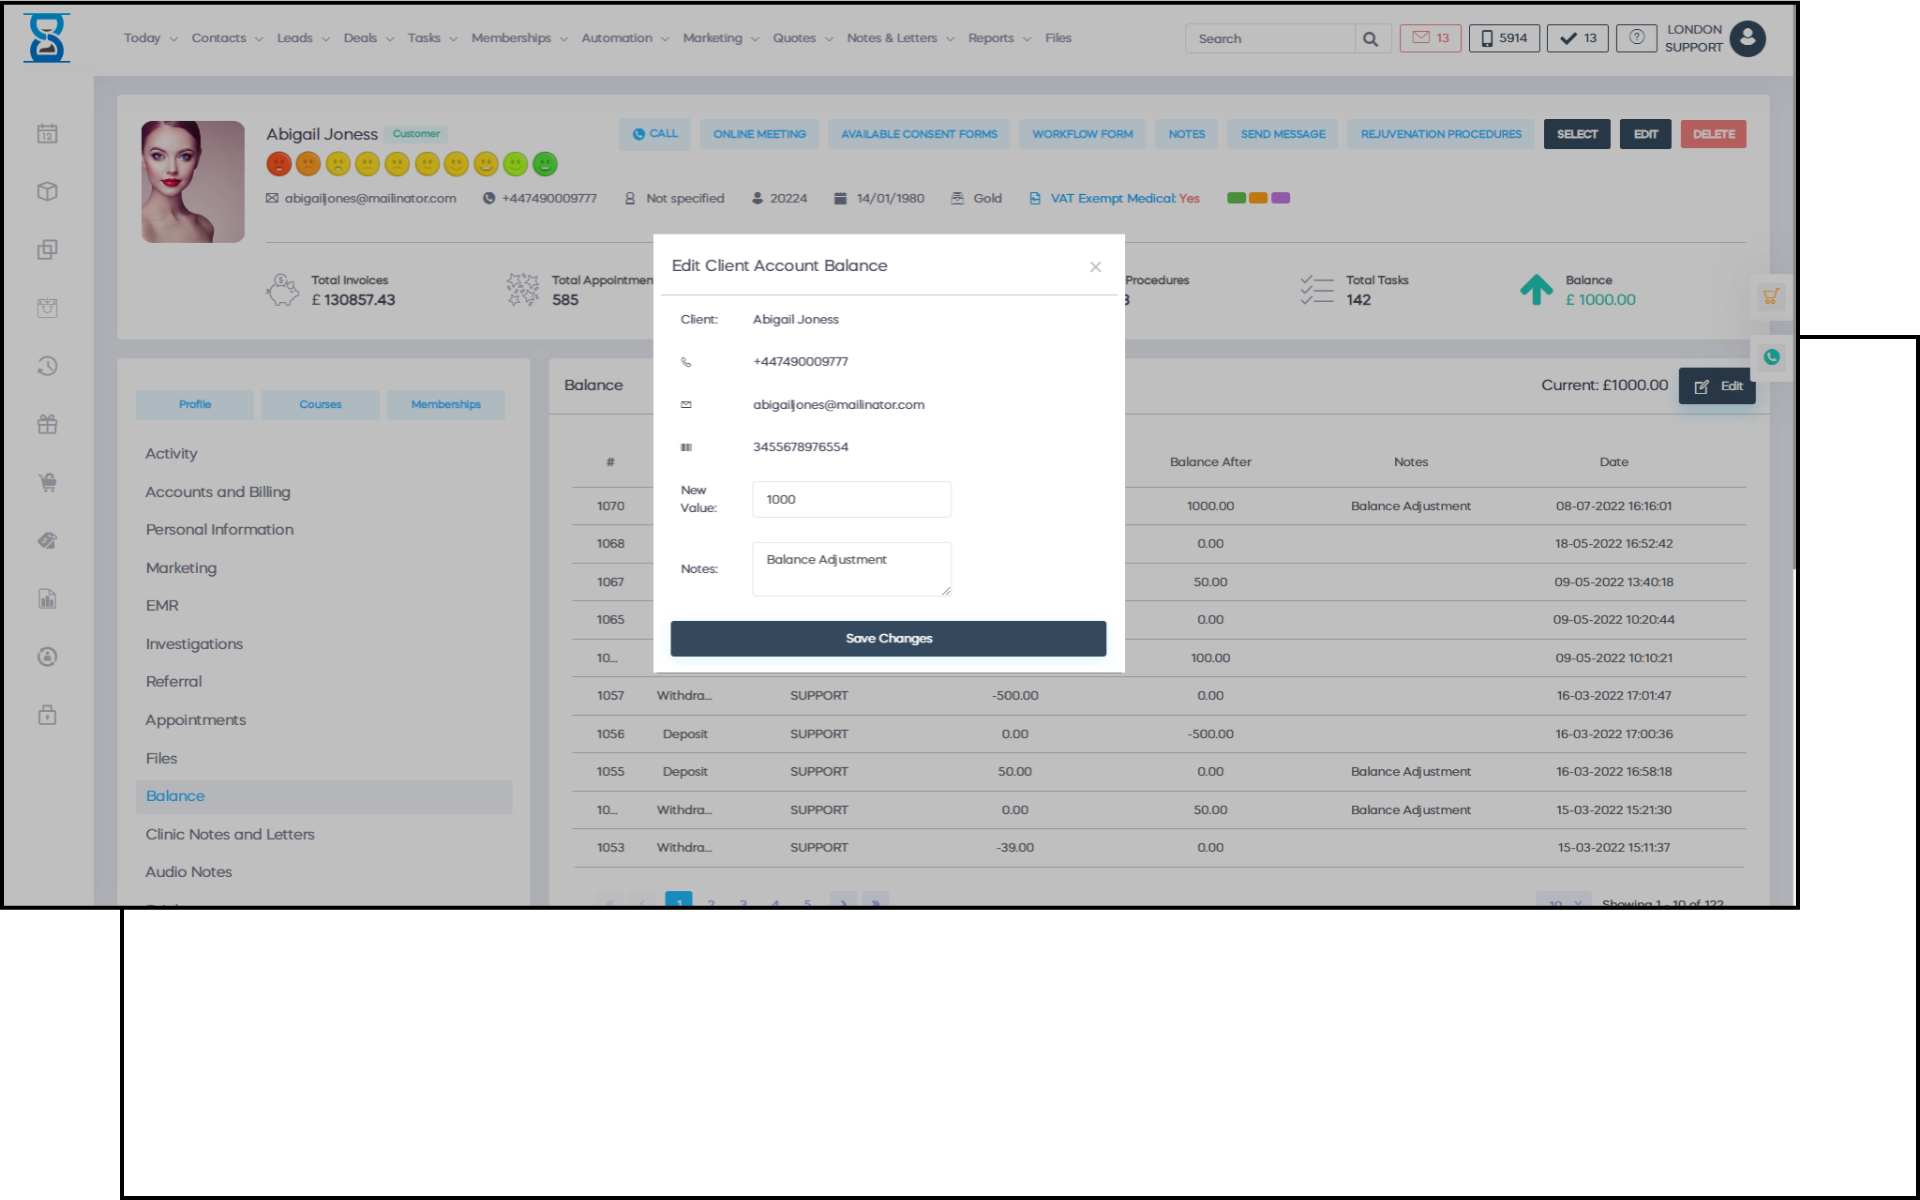
Task: Click the shopping cart icon in left sidebar
Action: coord(47,483)
